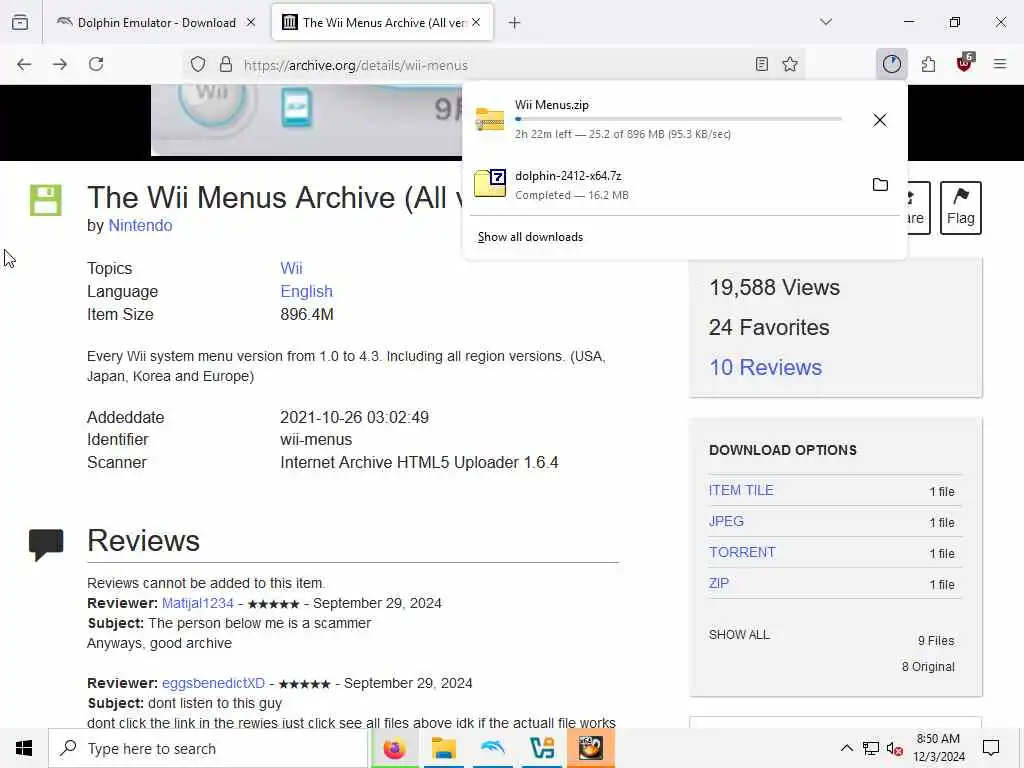Show dolphin-2412-x64.7z in folder

coord(880,185)
